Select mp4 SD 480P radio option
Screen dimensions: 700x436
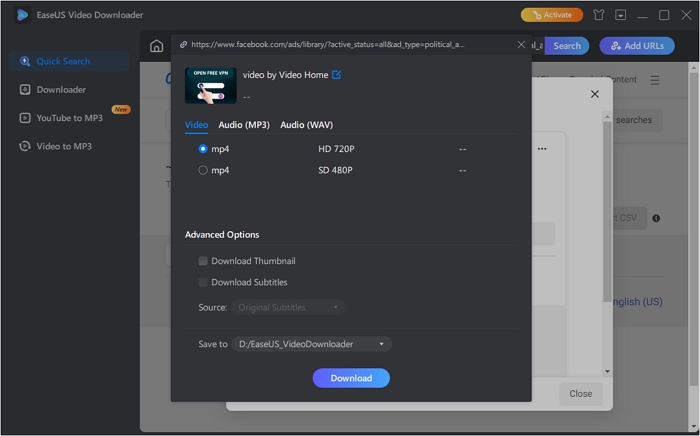coord(203,170)
